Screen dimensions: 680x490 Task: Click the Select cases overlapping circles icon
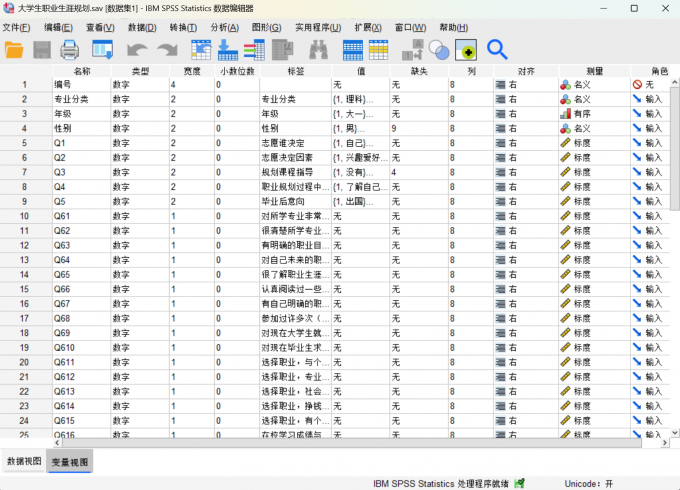(439, 49)
